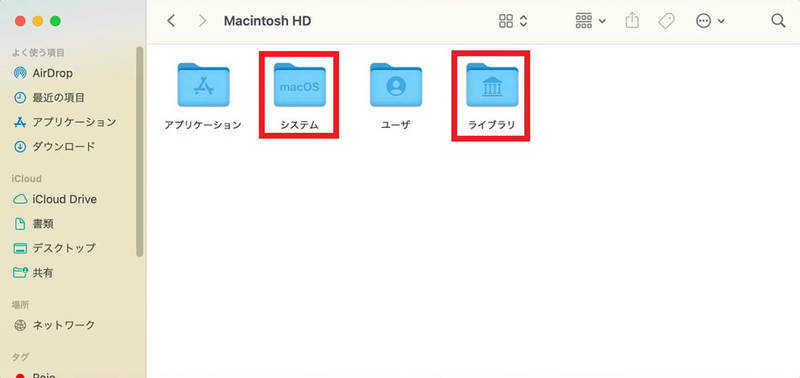This screenshot has height=378, width=800.
Task: Go back with the left chevron
Action: 171,21
